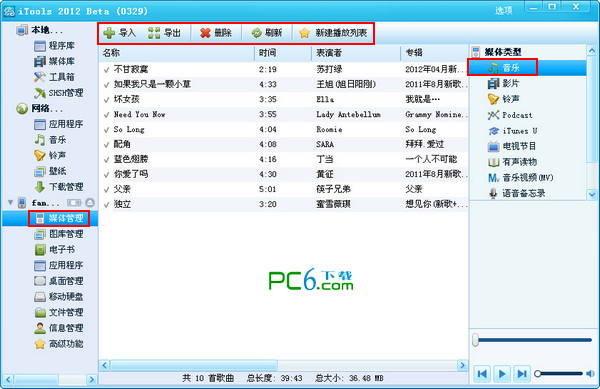Toggle the checkmark for song 独立

tap(106, 204)
